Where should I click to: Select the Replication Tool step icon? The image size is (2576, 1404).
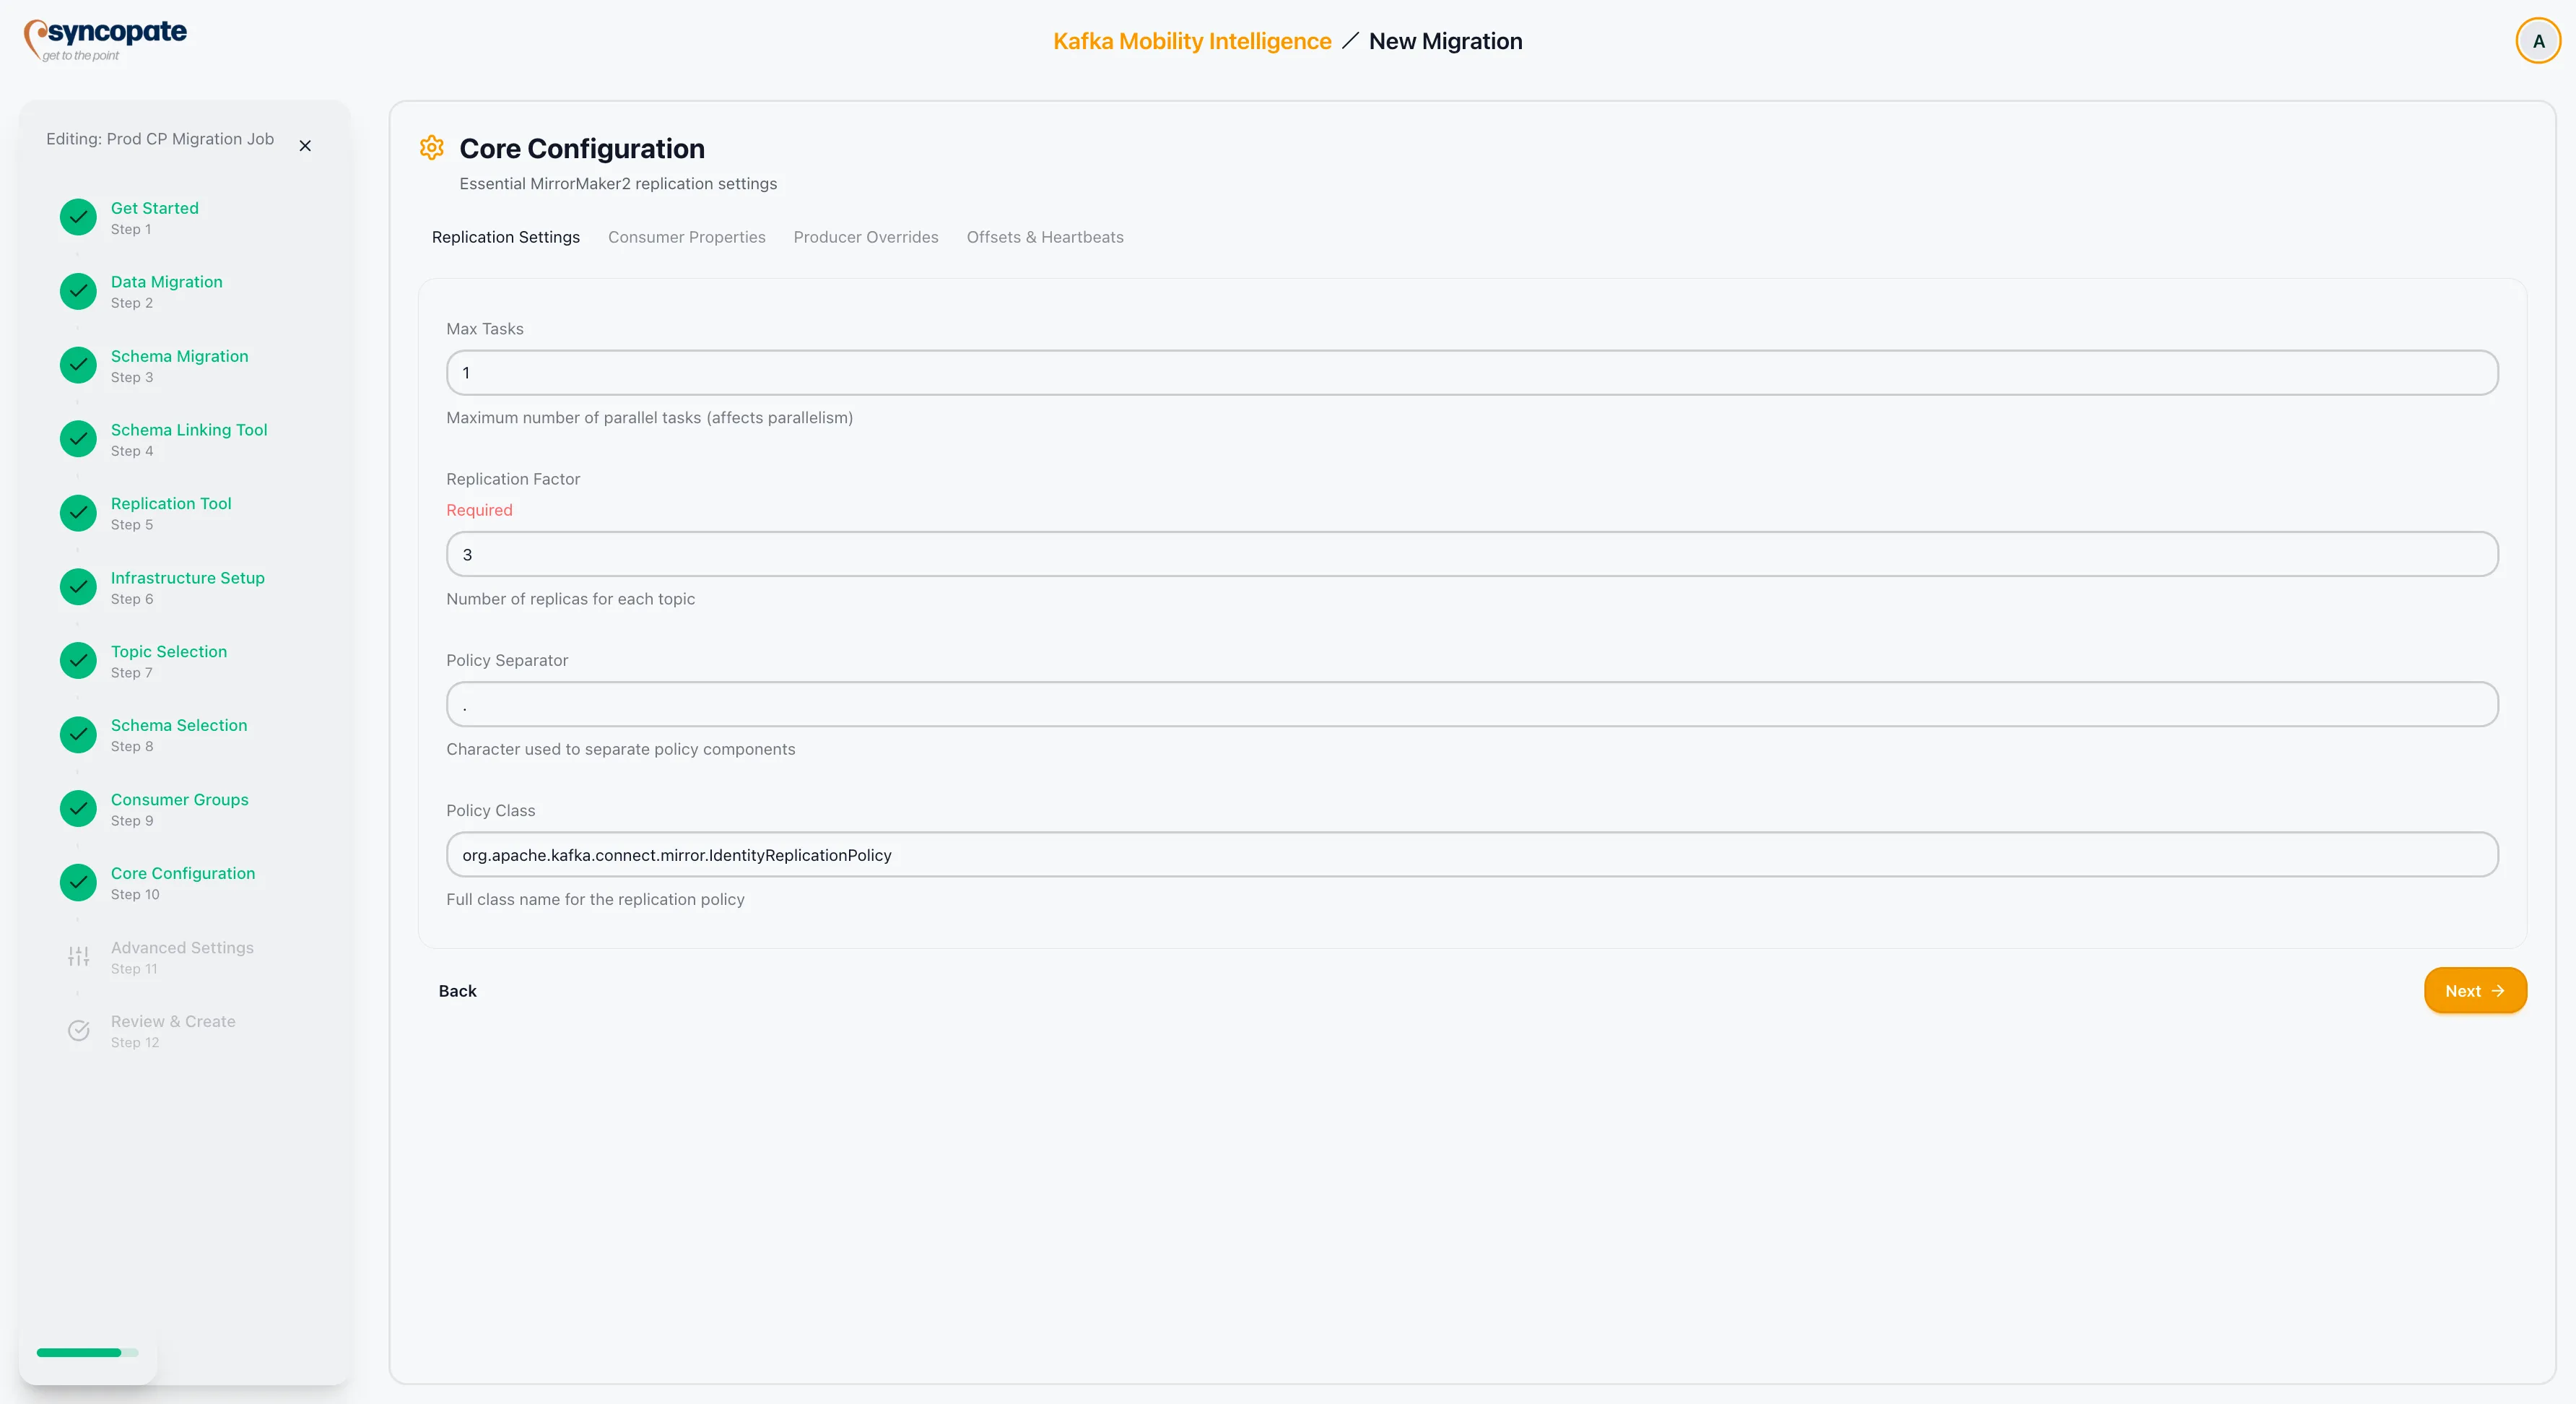point(77,512)
